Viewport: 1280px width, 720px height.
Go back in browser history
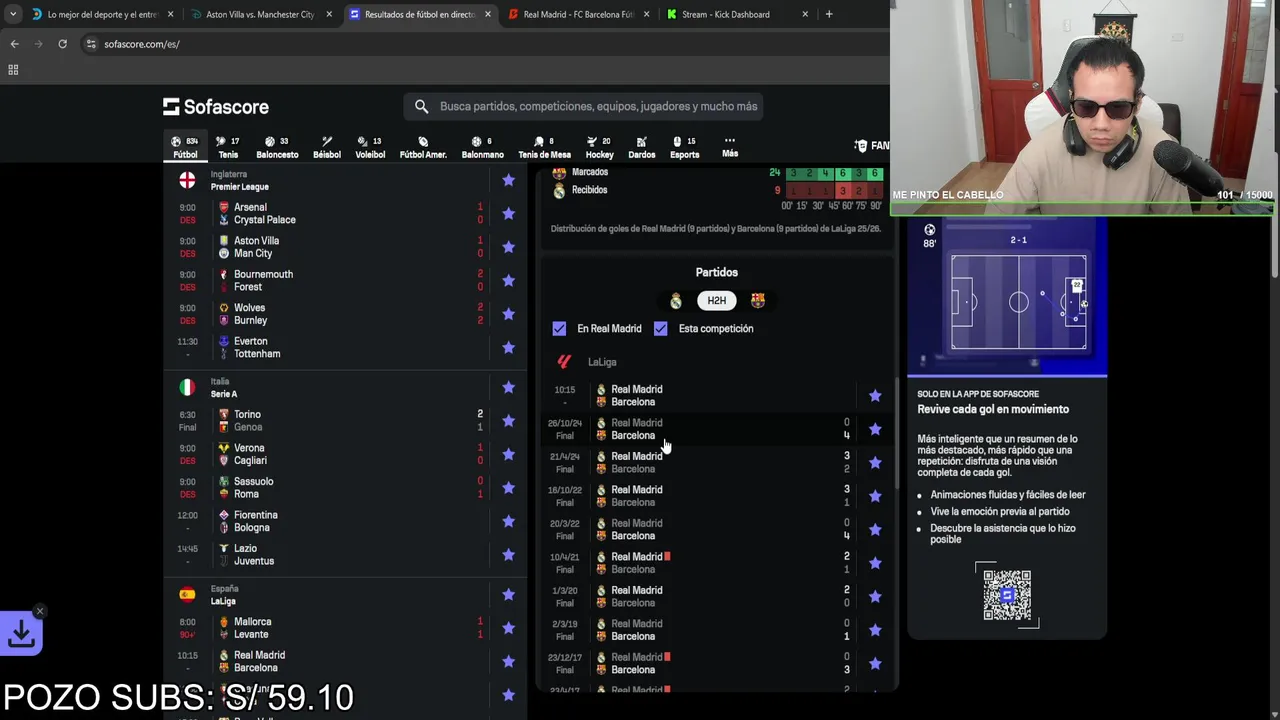14,44
